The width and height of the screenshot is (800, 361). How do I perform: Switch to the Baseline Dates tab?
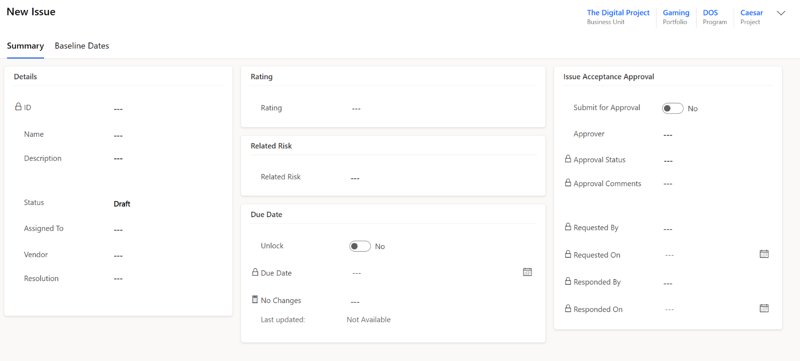click(x=82, y=46)
